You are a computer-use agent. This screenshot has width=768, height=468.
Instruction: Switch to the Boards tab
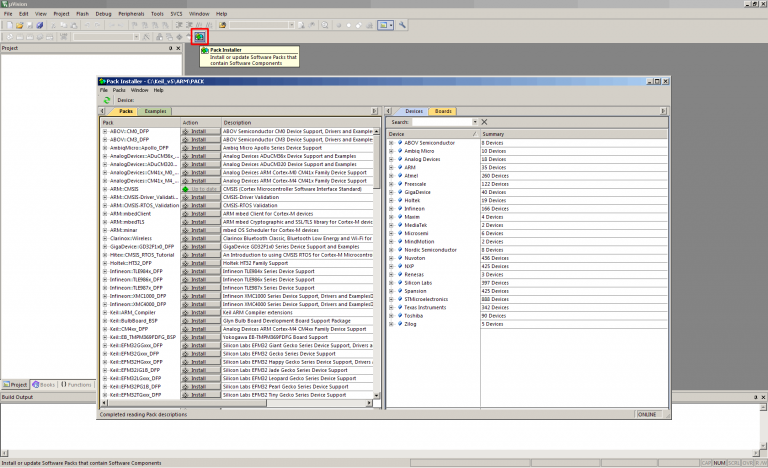[443, 111]
